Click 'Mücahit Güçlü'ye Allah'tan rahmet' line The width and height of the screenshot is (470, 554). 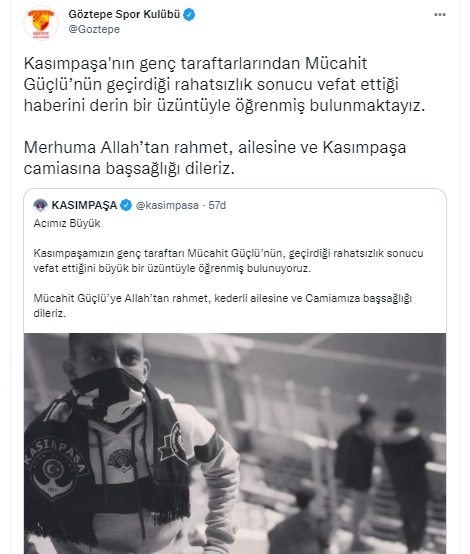point(223,306)
